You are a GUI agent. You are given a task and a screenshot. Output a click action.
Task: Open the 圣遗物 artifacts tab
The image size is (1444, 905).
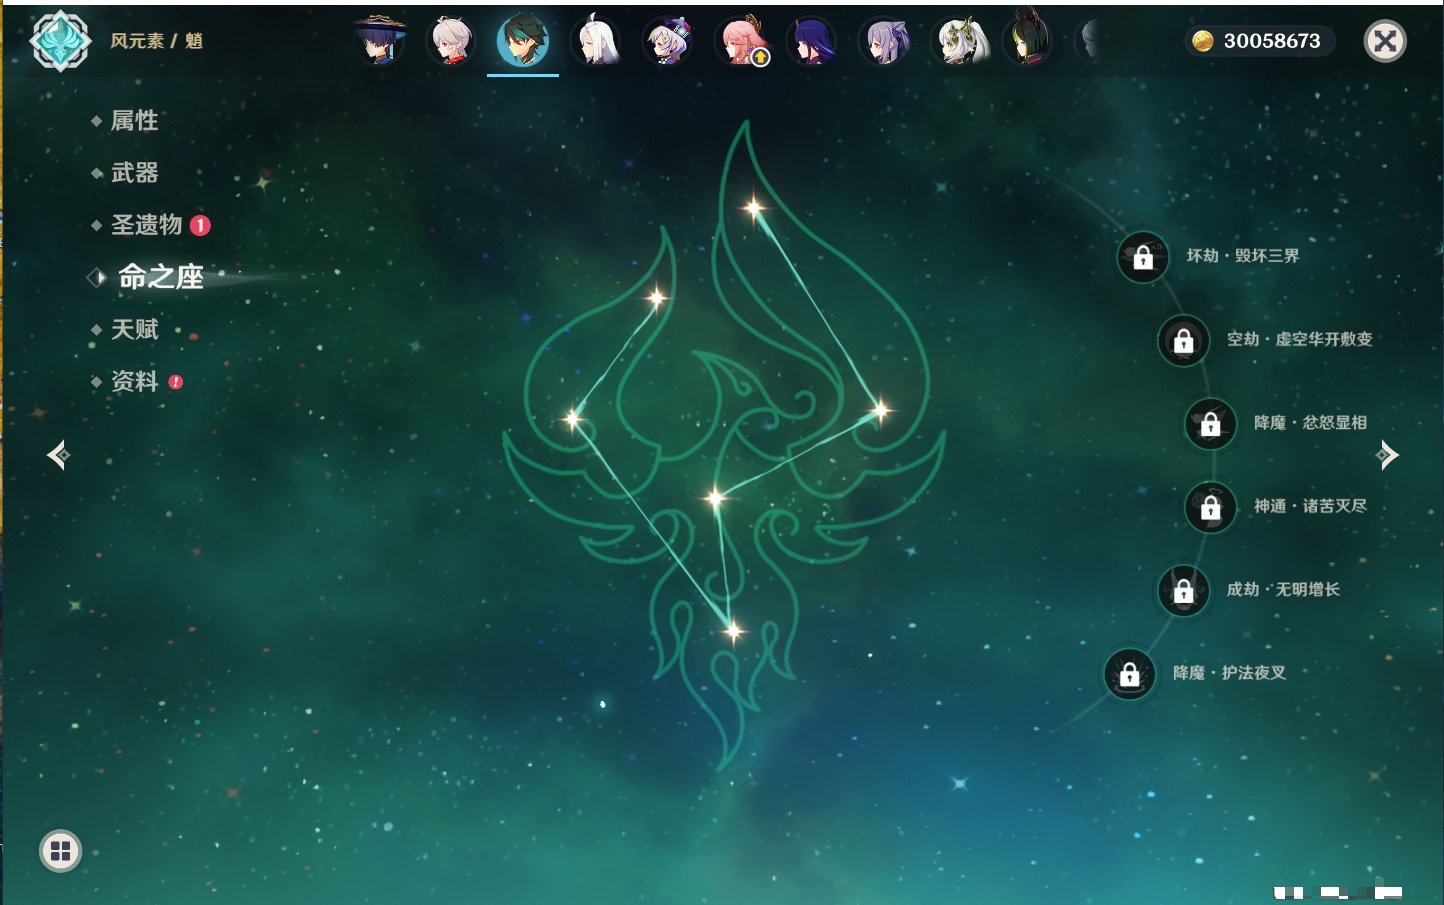coord(146,225)
